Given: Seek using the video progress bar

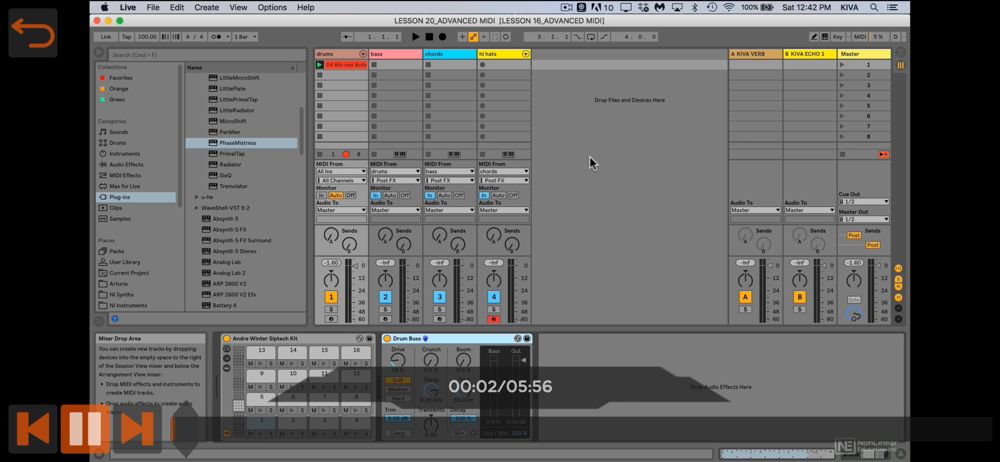Looking at the screenshot, I should 582,429.
